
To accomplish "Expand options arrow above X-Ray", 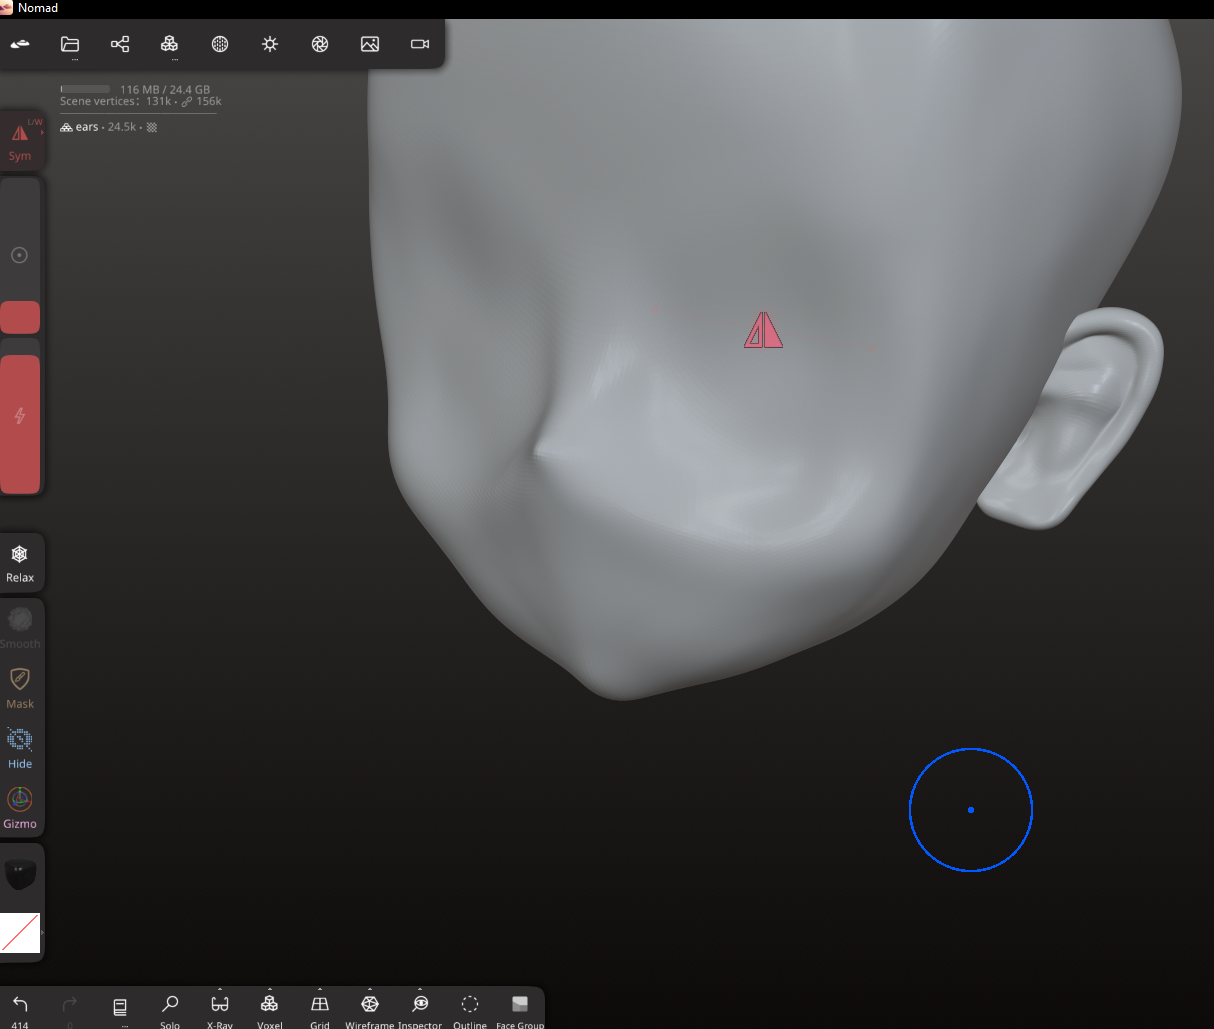I will click(220, 991).
